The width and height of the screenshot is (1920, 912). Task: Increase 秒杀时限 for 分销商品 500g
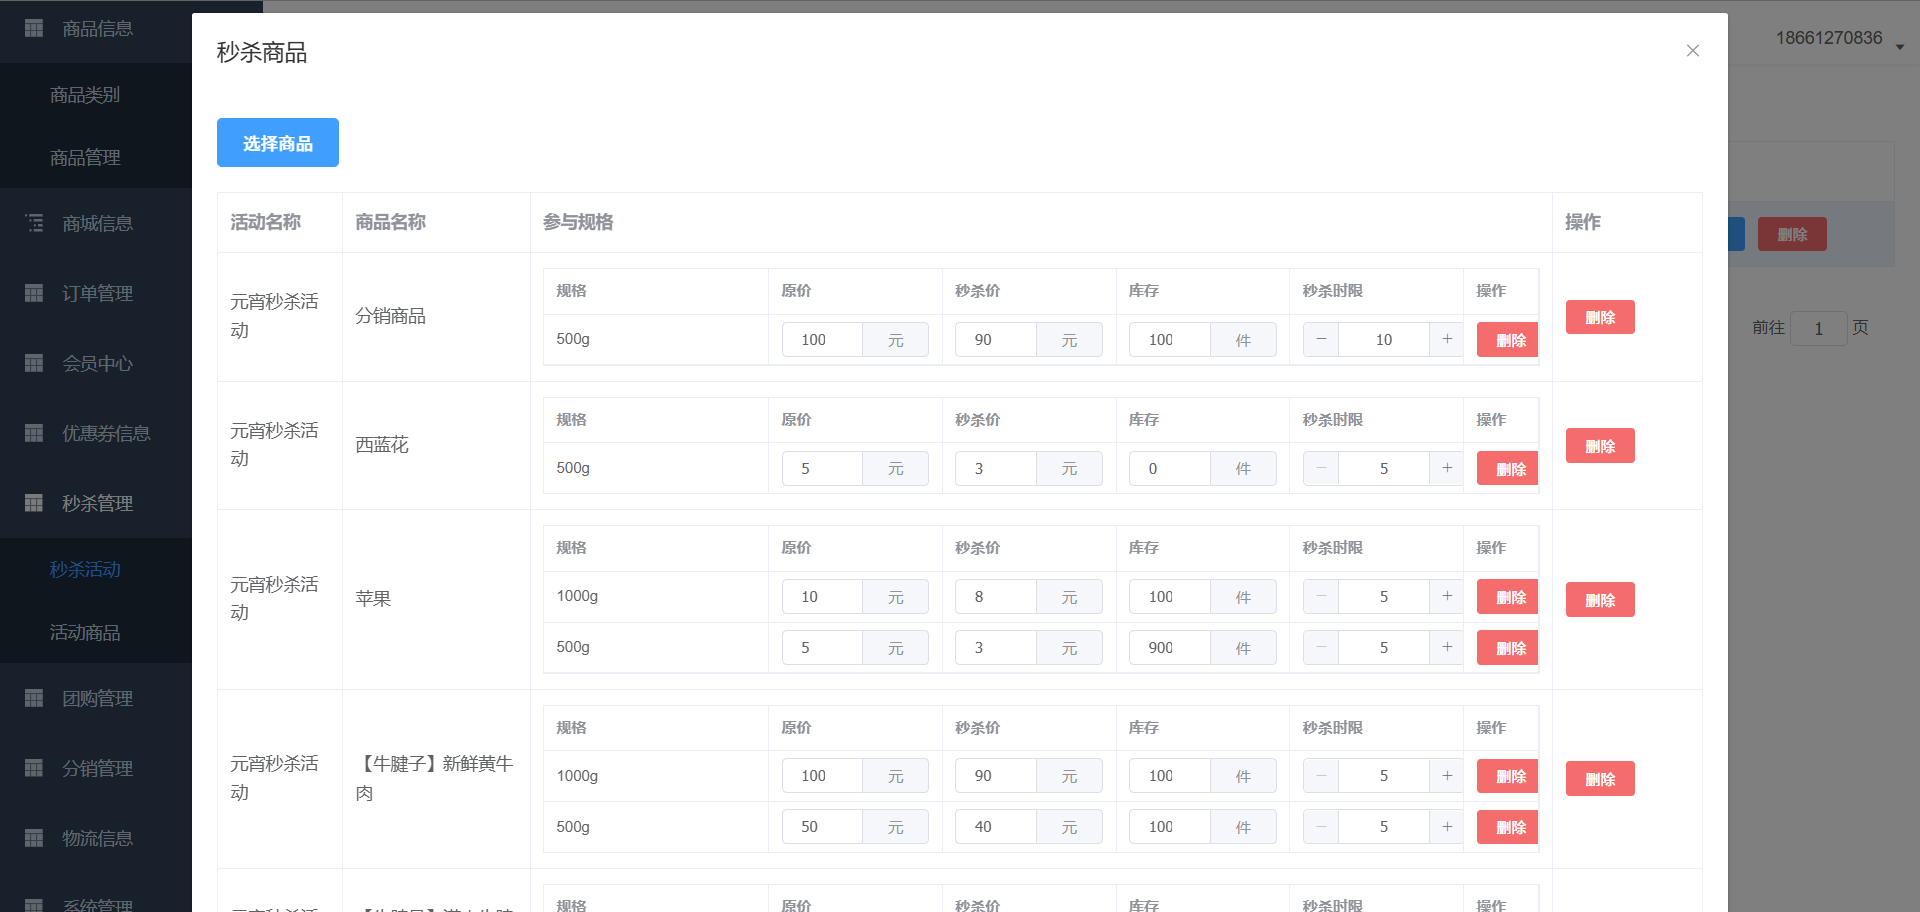click(x=1446, y=340)
